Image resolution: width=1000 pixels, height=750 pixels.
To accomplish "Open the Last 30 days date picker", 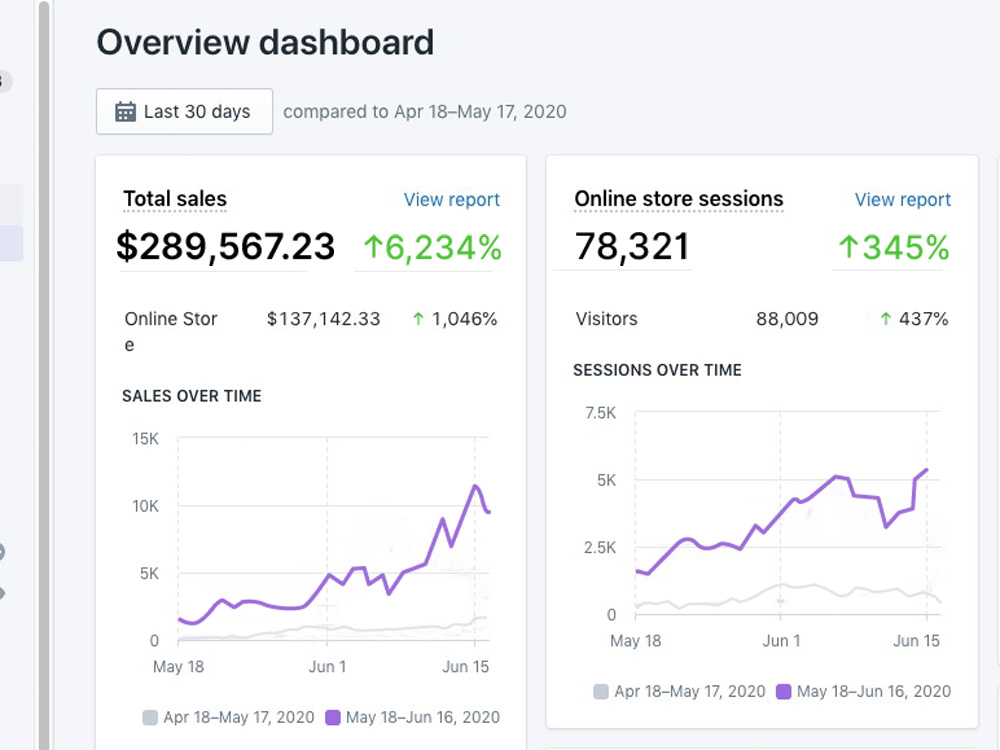I will click(184, 112).
